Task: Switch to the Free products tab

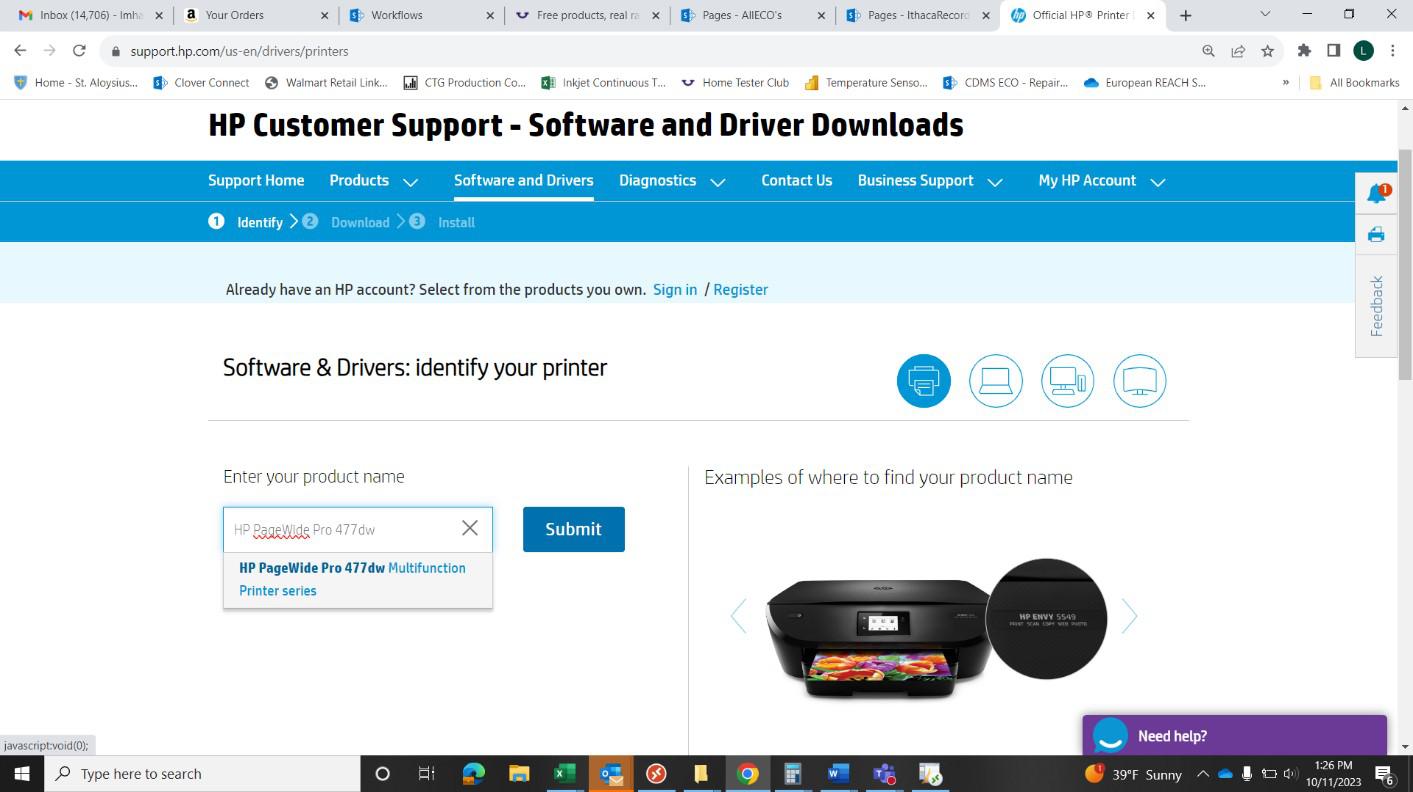Action: tap(585, 15)
